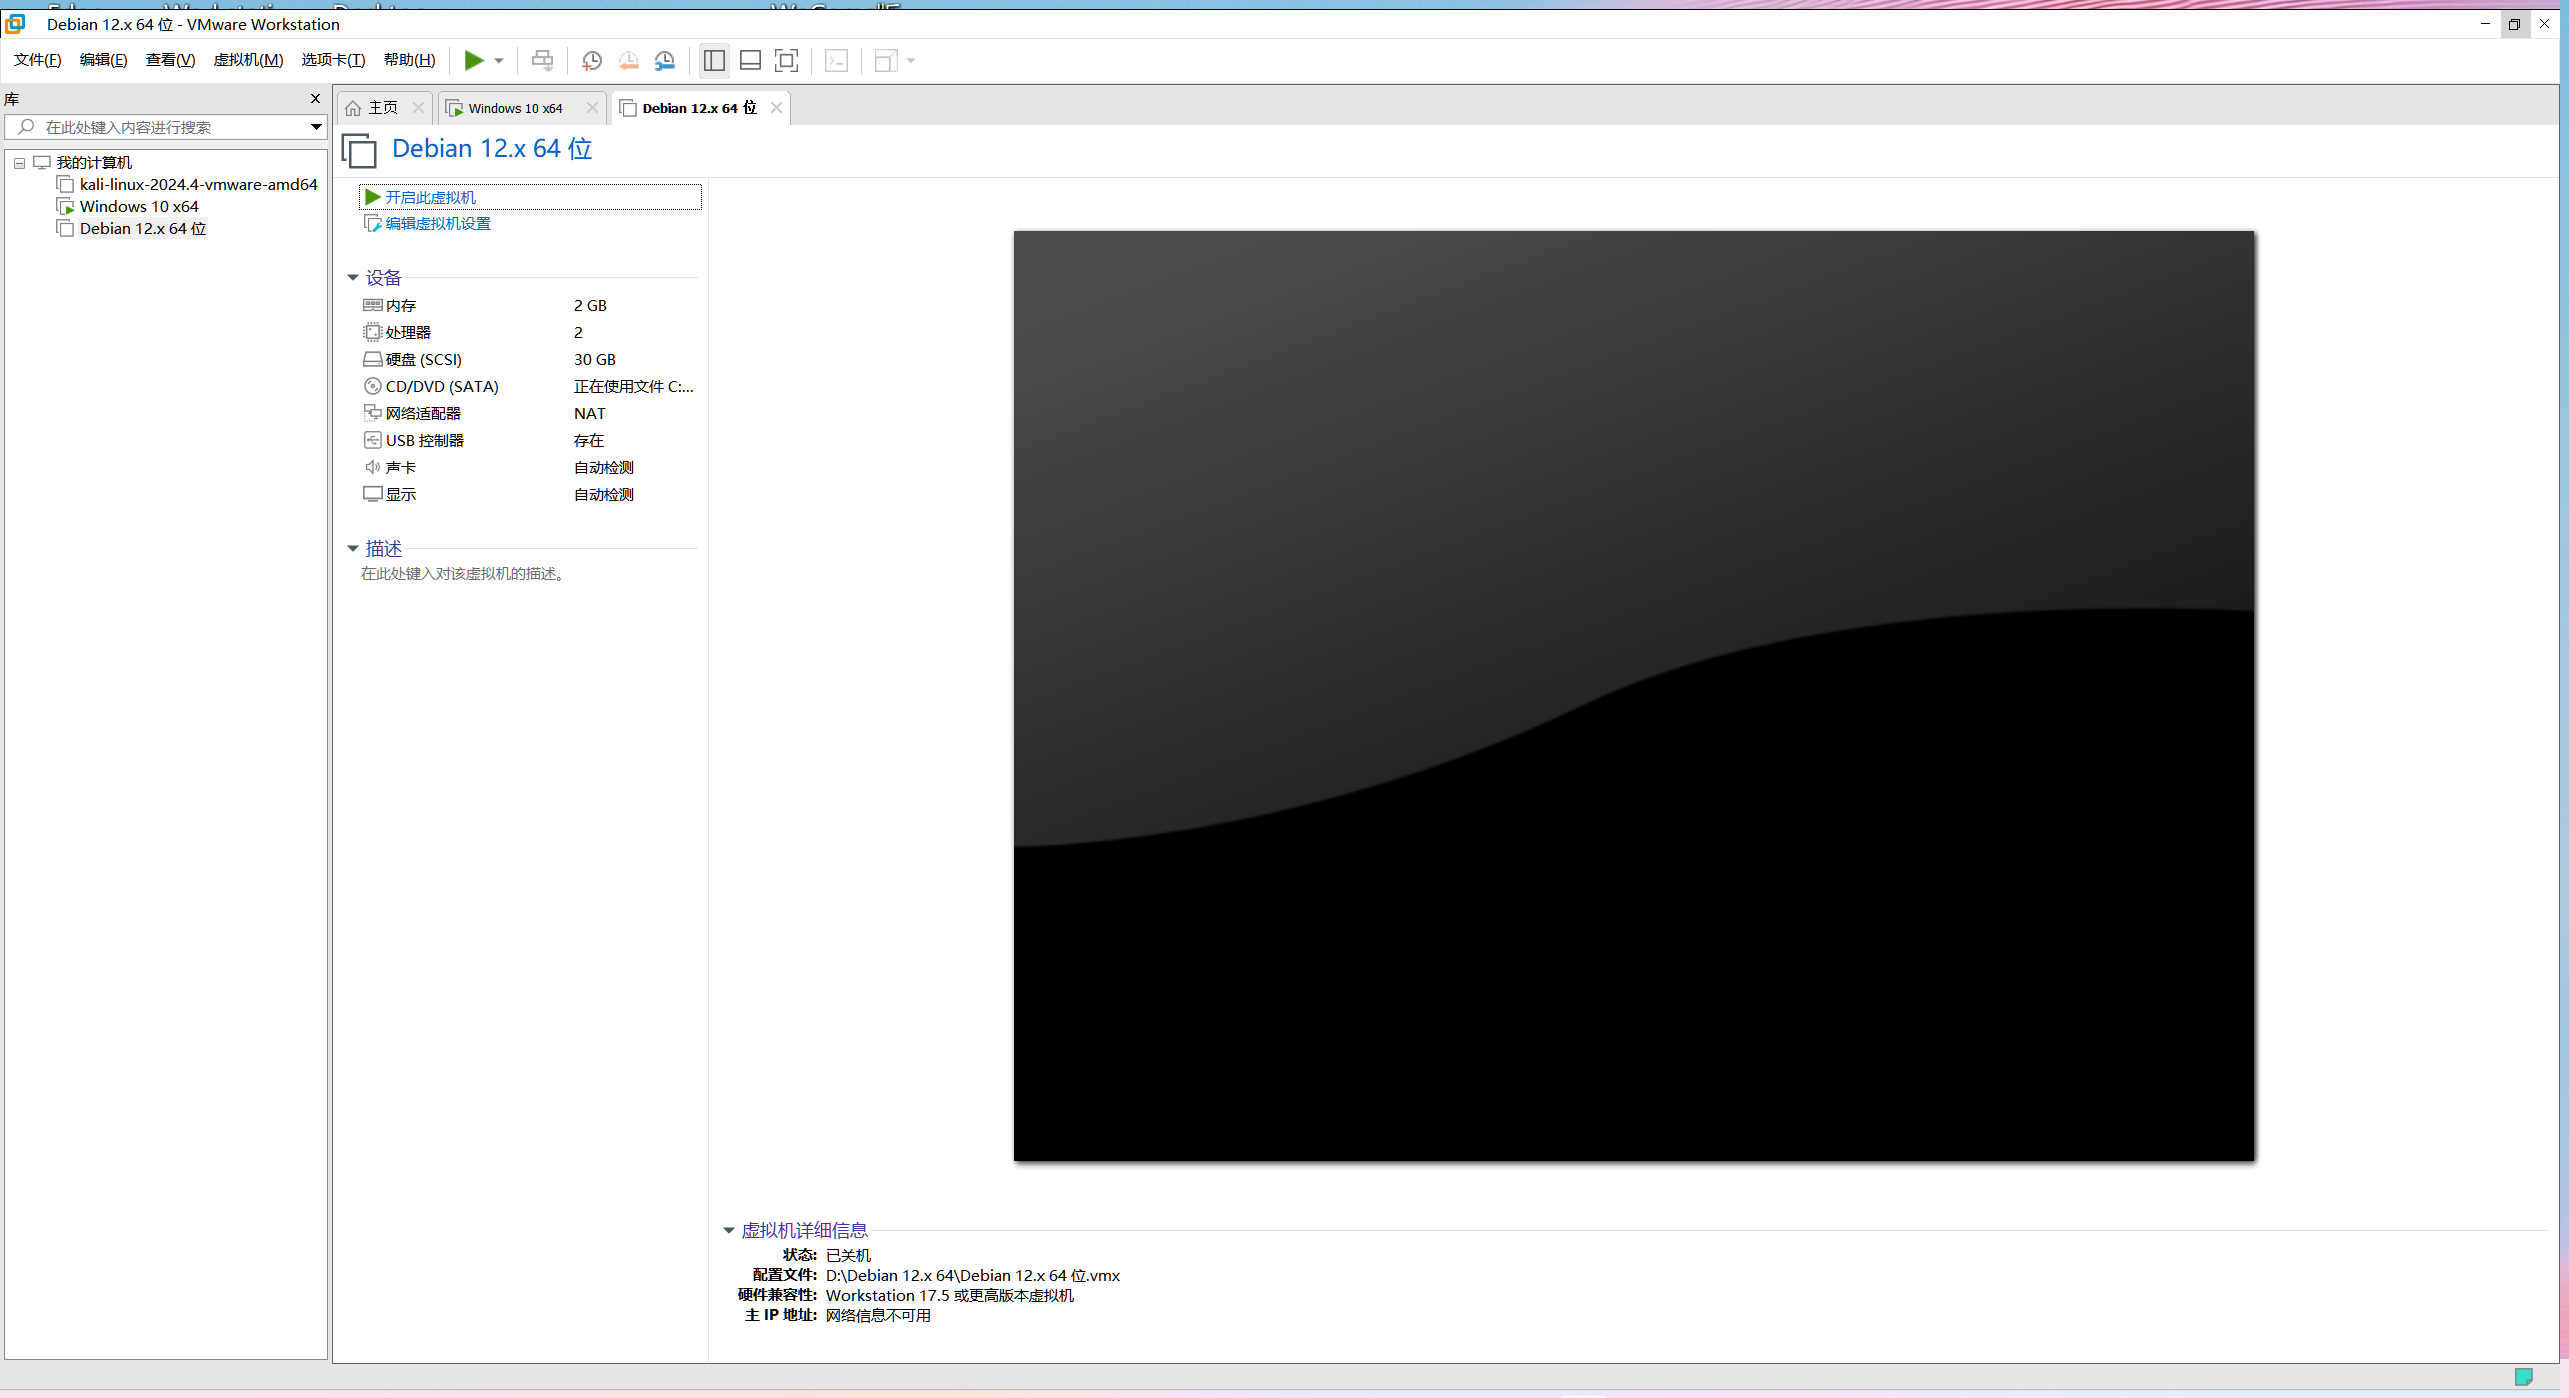Click 编辑虚拟机设置 link
This screenshot has width=2569, height=1398.
tap(438, 223)
